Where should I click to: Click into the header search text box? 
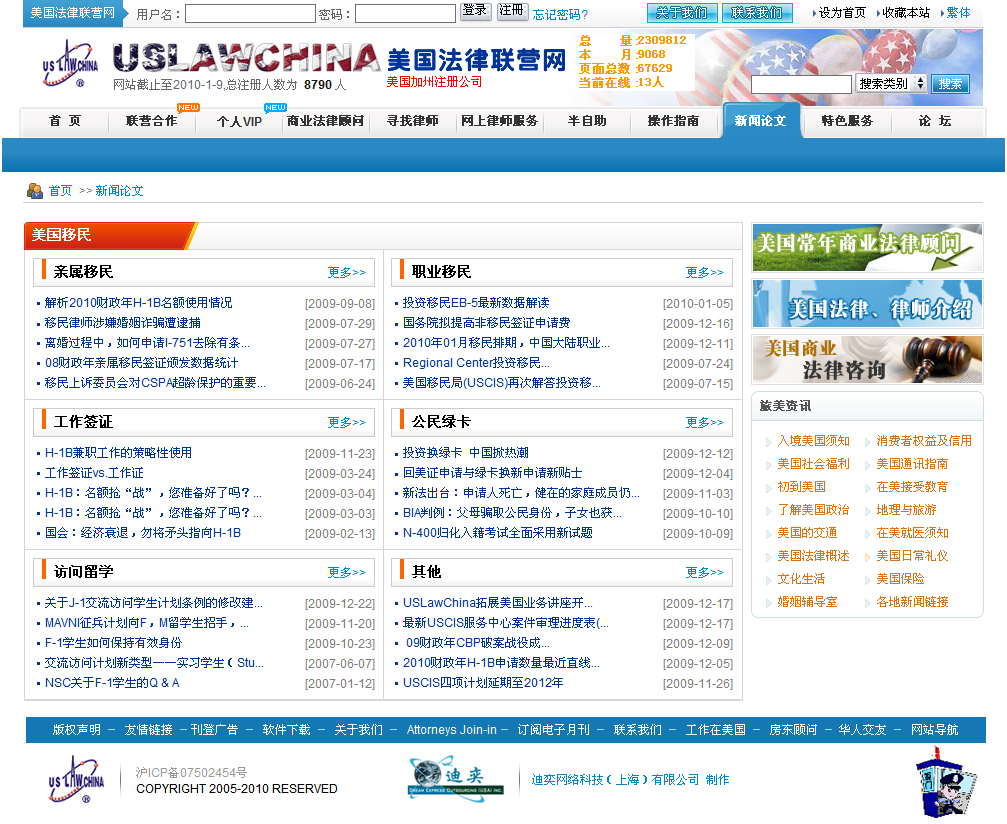(801, 84)
